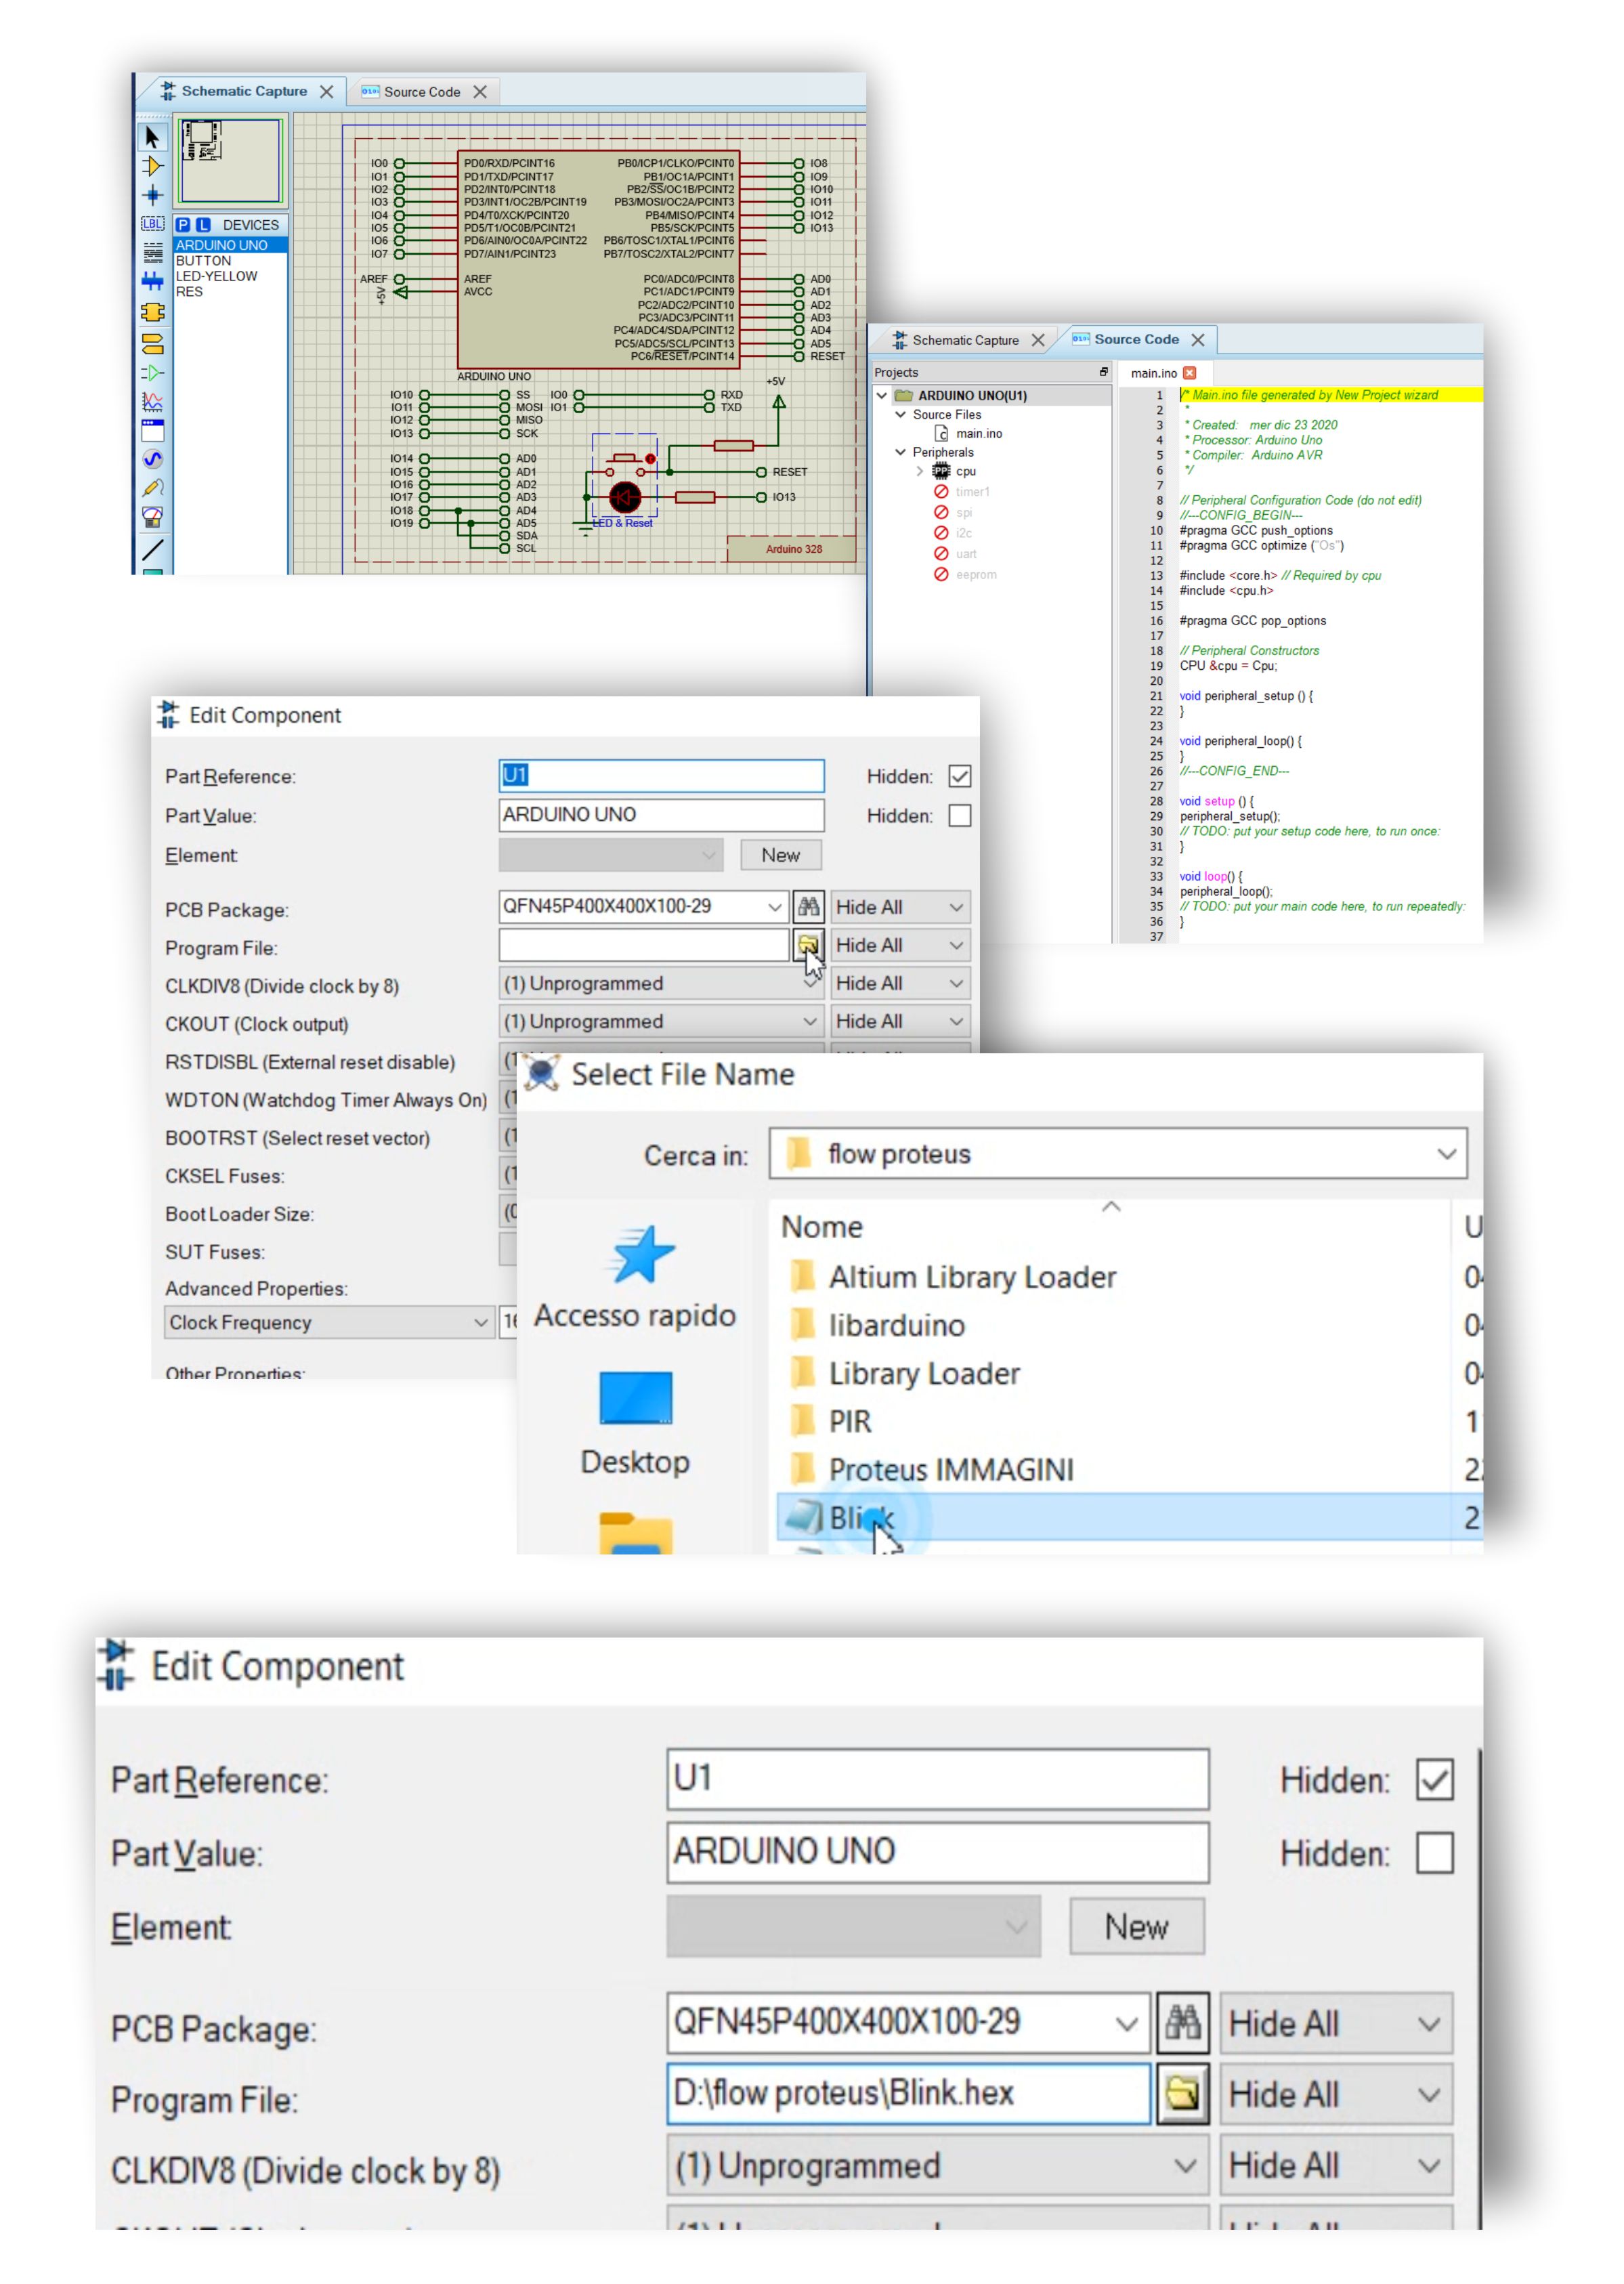Select BUTTON in the DEVICES list
Image resolution: width=1624 pixels, height=2284 pixels.
coord(204,261)
